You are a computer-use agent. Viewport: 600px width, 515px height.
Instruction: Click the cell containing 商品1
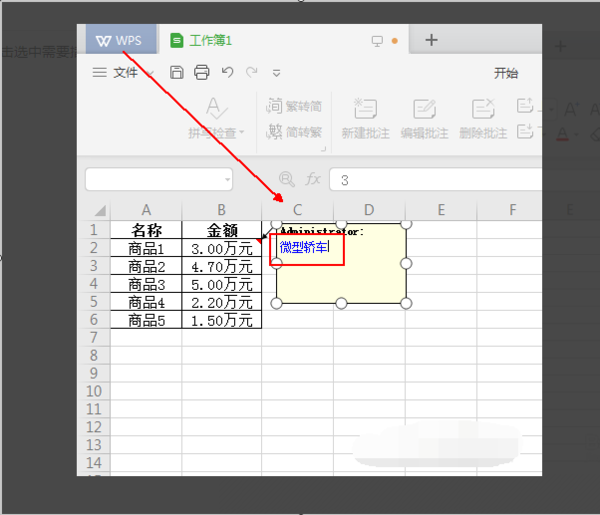pos(146,248)
